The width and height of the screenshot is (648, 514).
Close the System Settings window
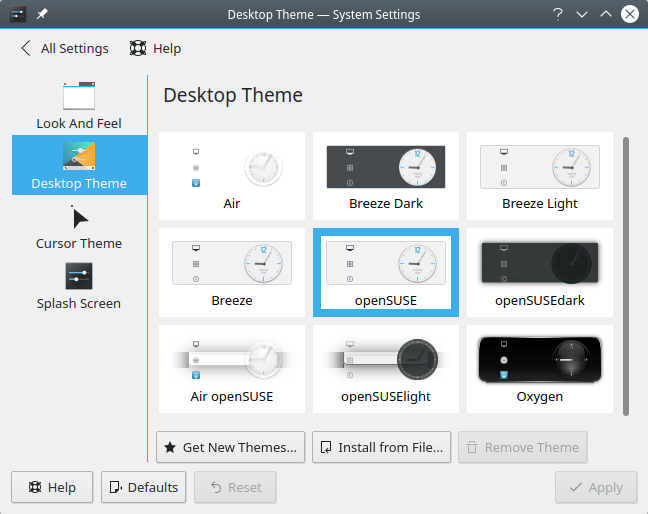630,14
